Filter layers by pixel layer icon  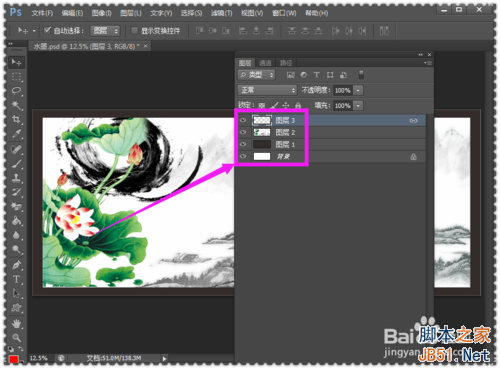291,75
